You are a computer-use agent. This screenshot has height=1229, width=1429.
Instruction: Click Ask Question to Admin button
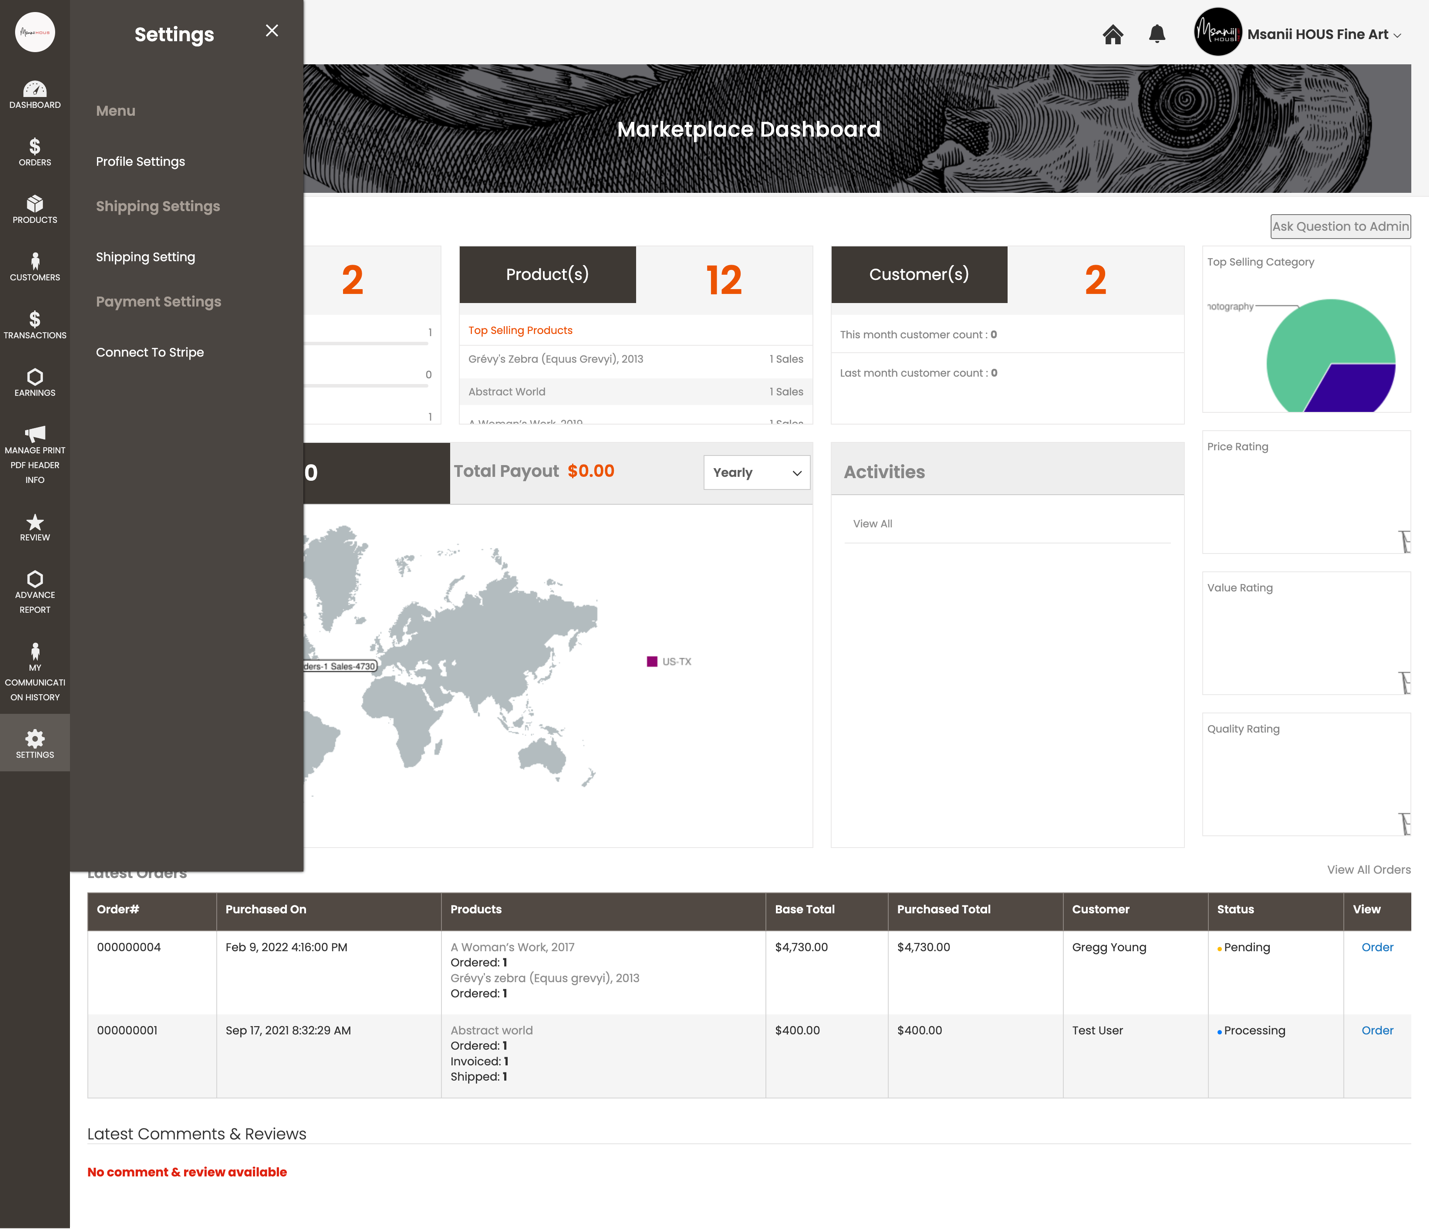coord(1340,226)
